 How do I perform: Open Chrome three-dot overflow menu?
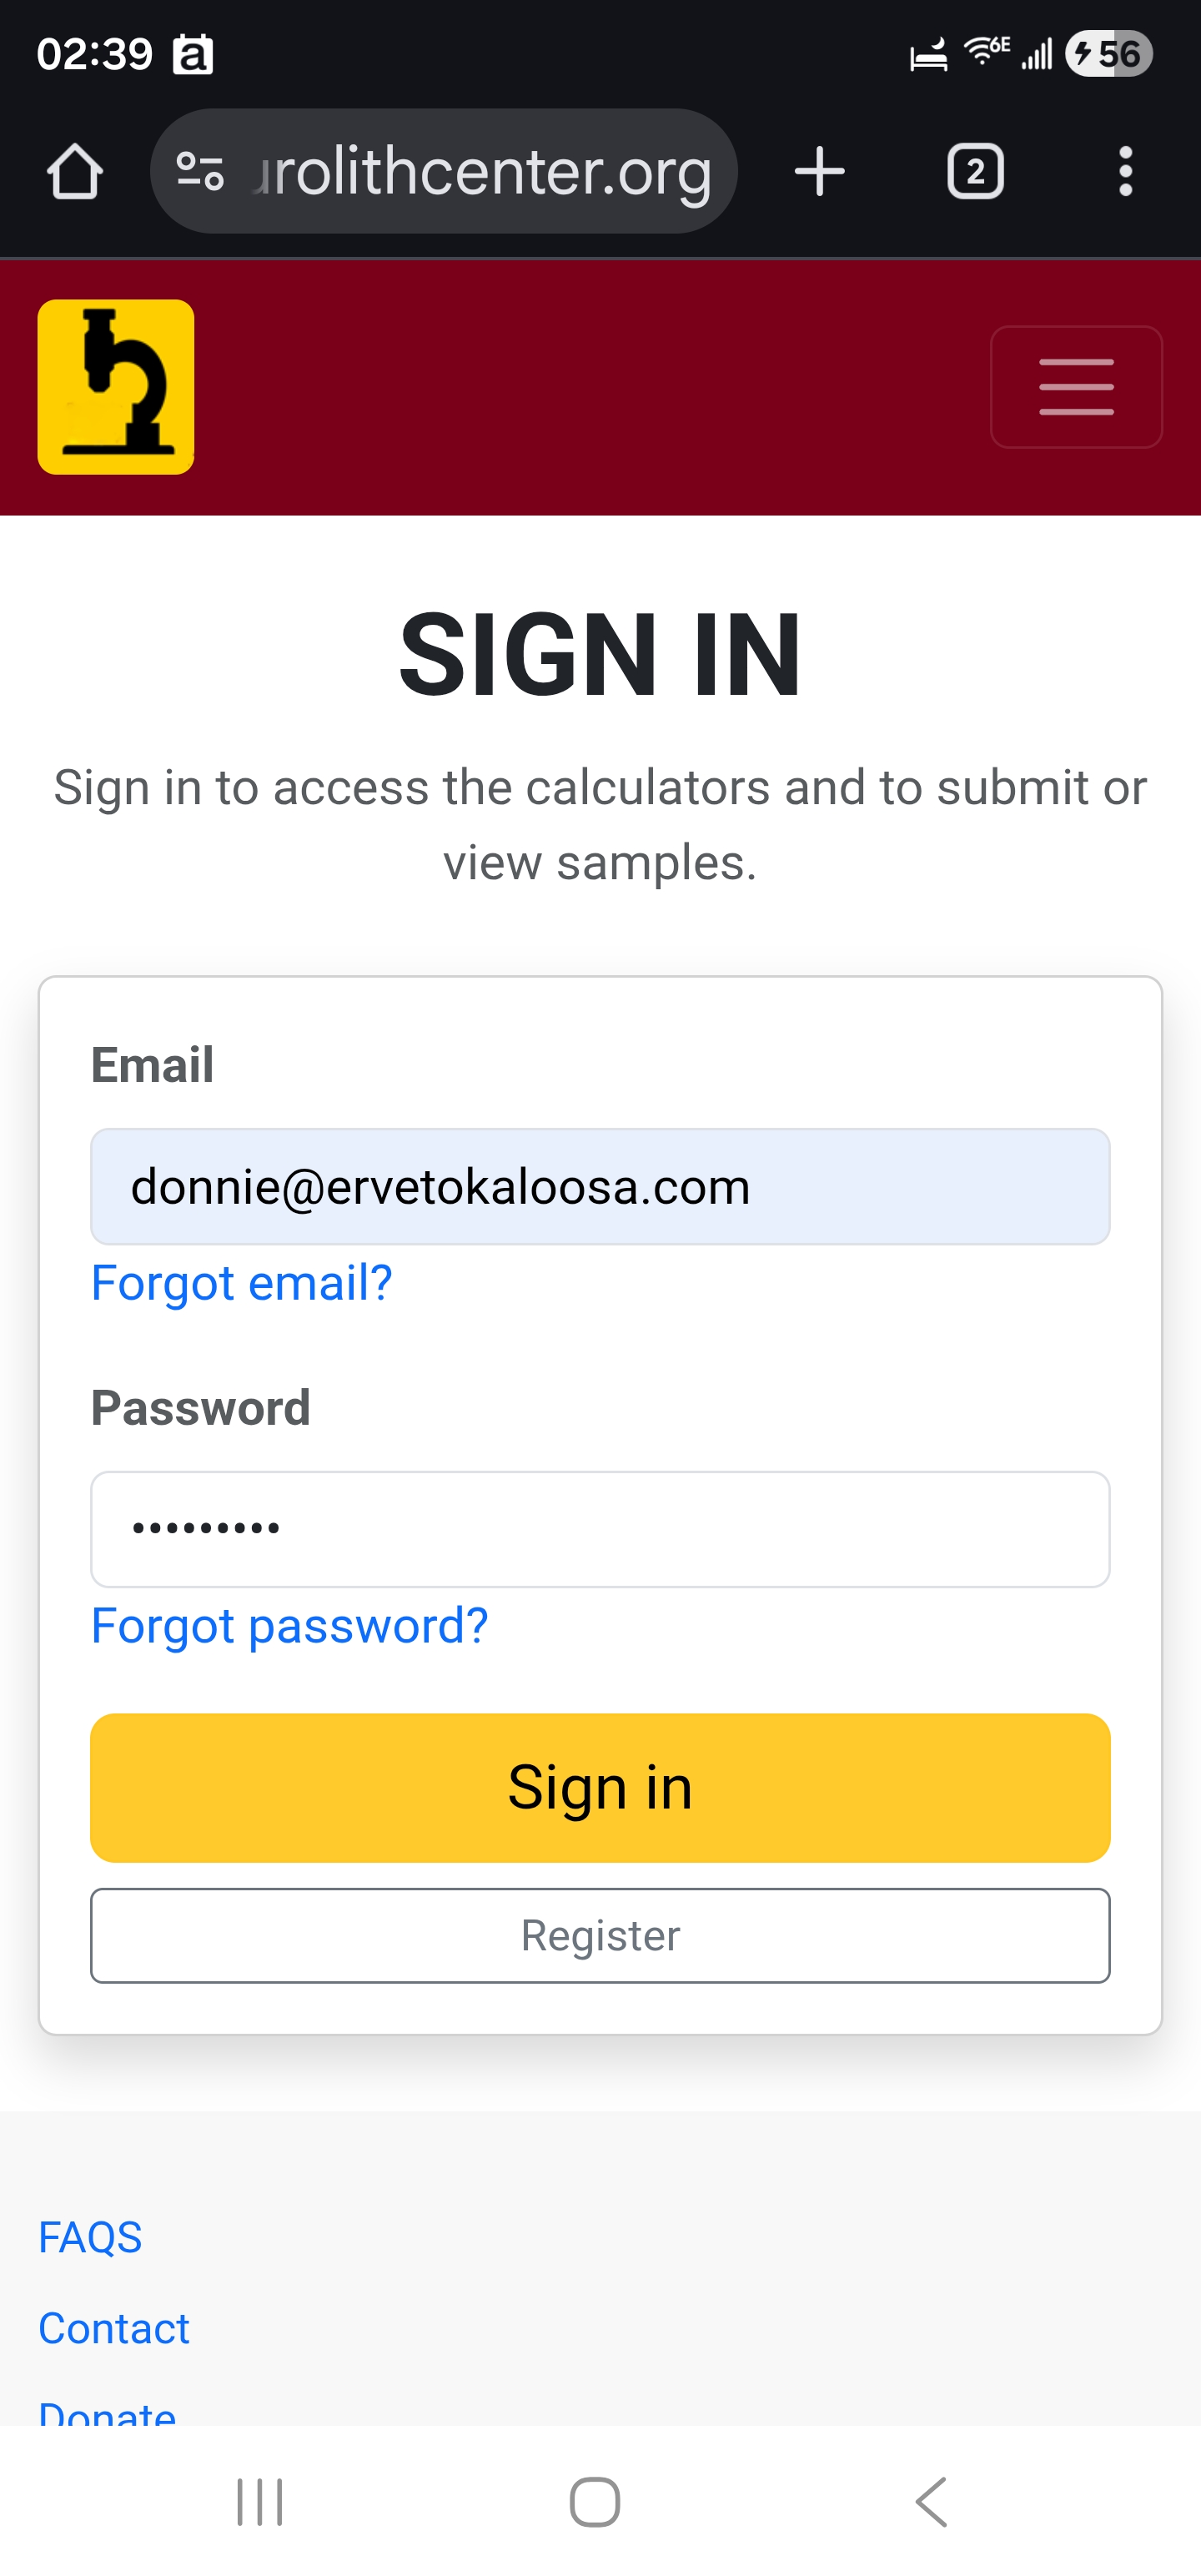pyautogui.click(x=1125, y=171)
